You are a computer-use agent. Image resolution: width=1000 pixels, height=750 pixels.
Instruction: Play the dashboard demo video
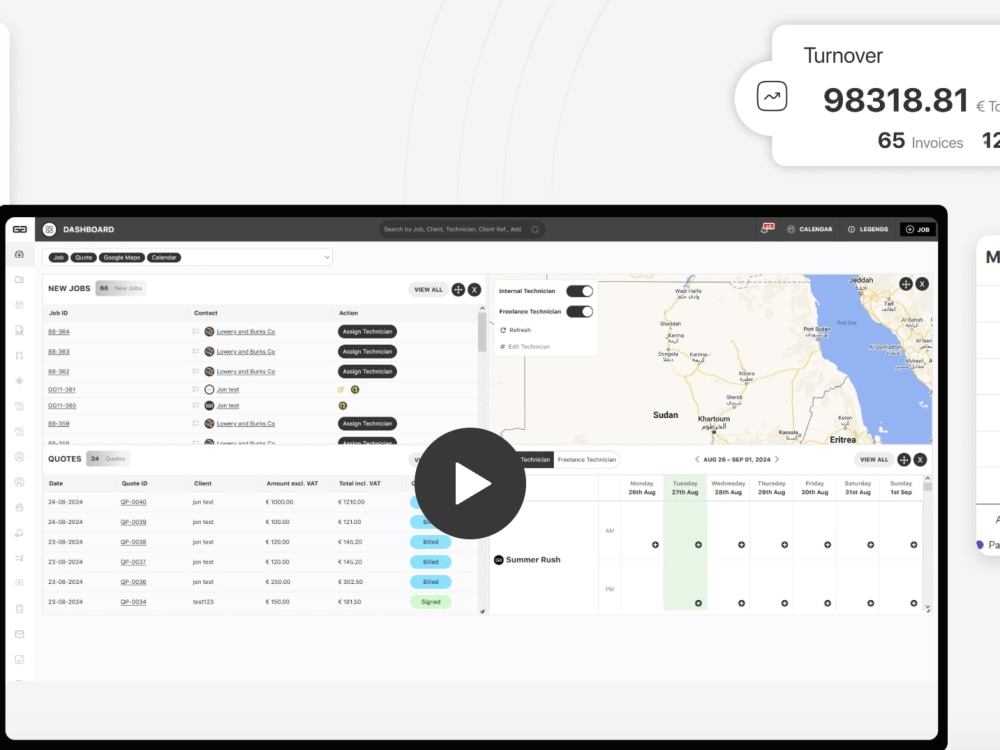[470, 483]
